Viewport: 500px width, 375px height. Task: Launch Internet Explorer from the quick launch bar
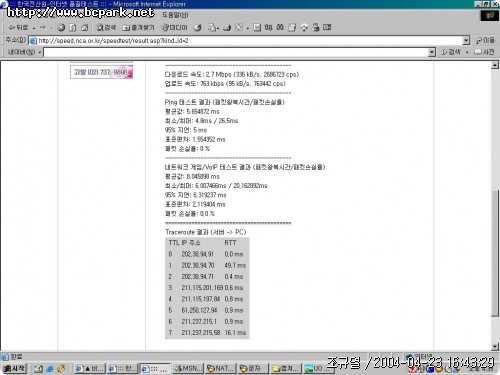(x=50, y=369)
